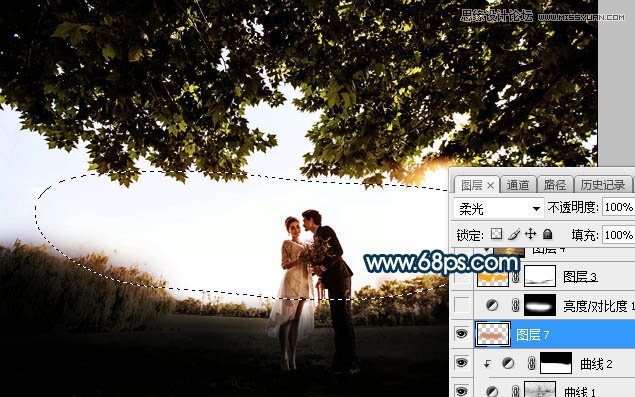Toggle lock all padlock icon
This screenshot has height=397, width=635.
pos(548,234)
